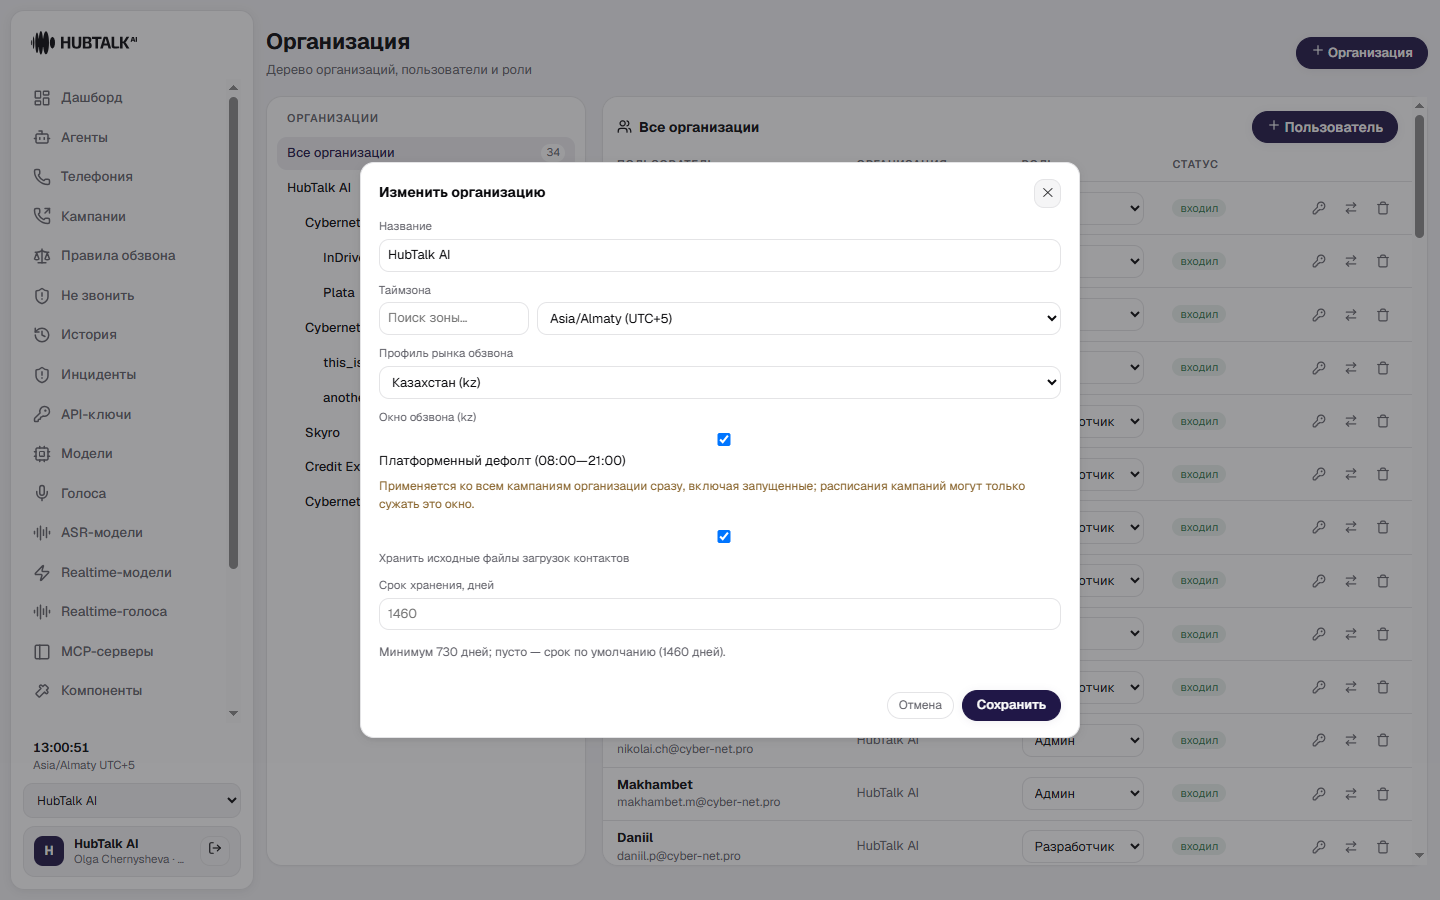Image resolution: width=1440 pixels, height=900 pixels.
Task: Click the входил status in Makhambet's row
Action: 1199,794
